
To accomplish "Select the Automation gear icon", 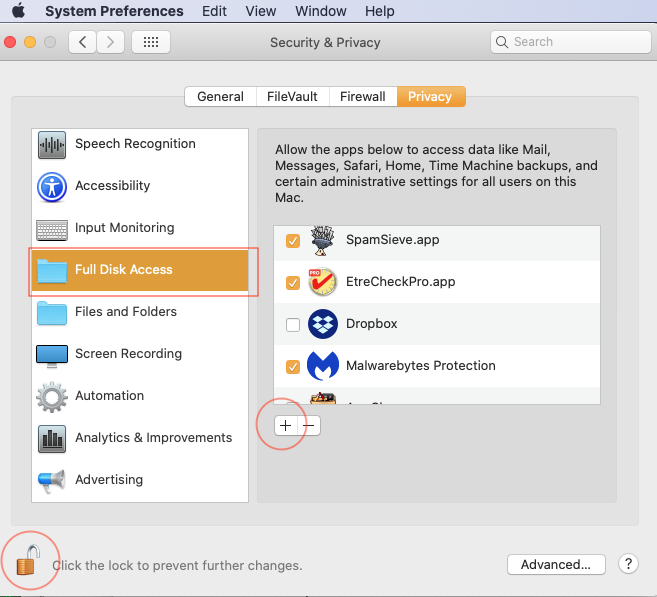I will click(x=52, y=397).
